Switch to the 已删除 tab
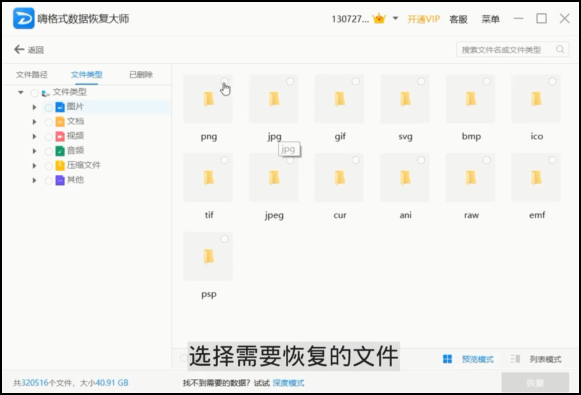 [x=141, y=74]
